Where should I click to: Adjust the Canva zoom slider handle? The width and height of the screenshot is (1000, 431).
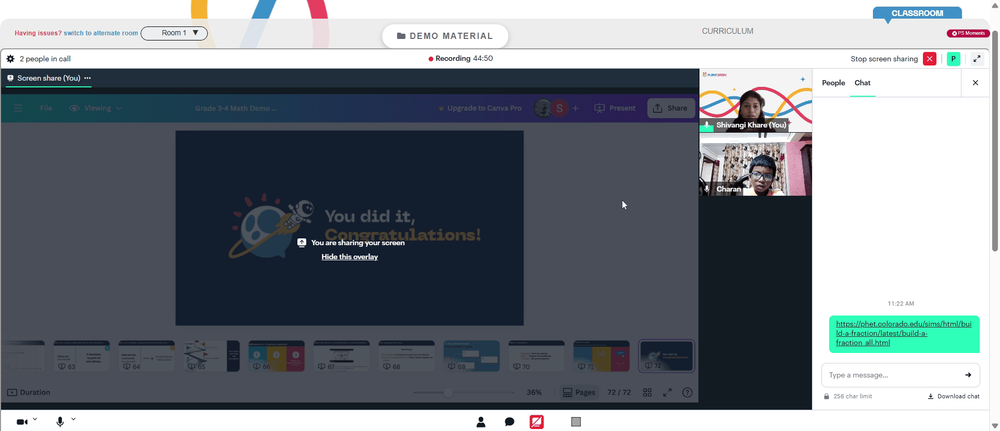tap(448, 392)
